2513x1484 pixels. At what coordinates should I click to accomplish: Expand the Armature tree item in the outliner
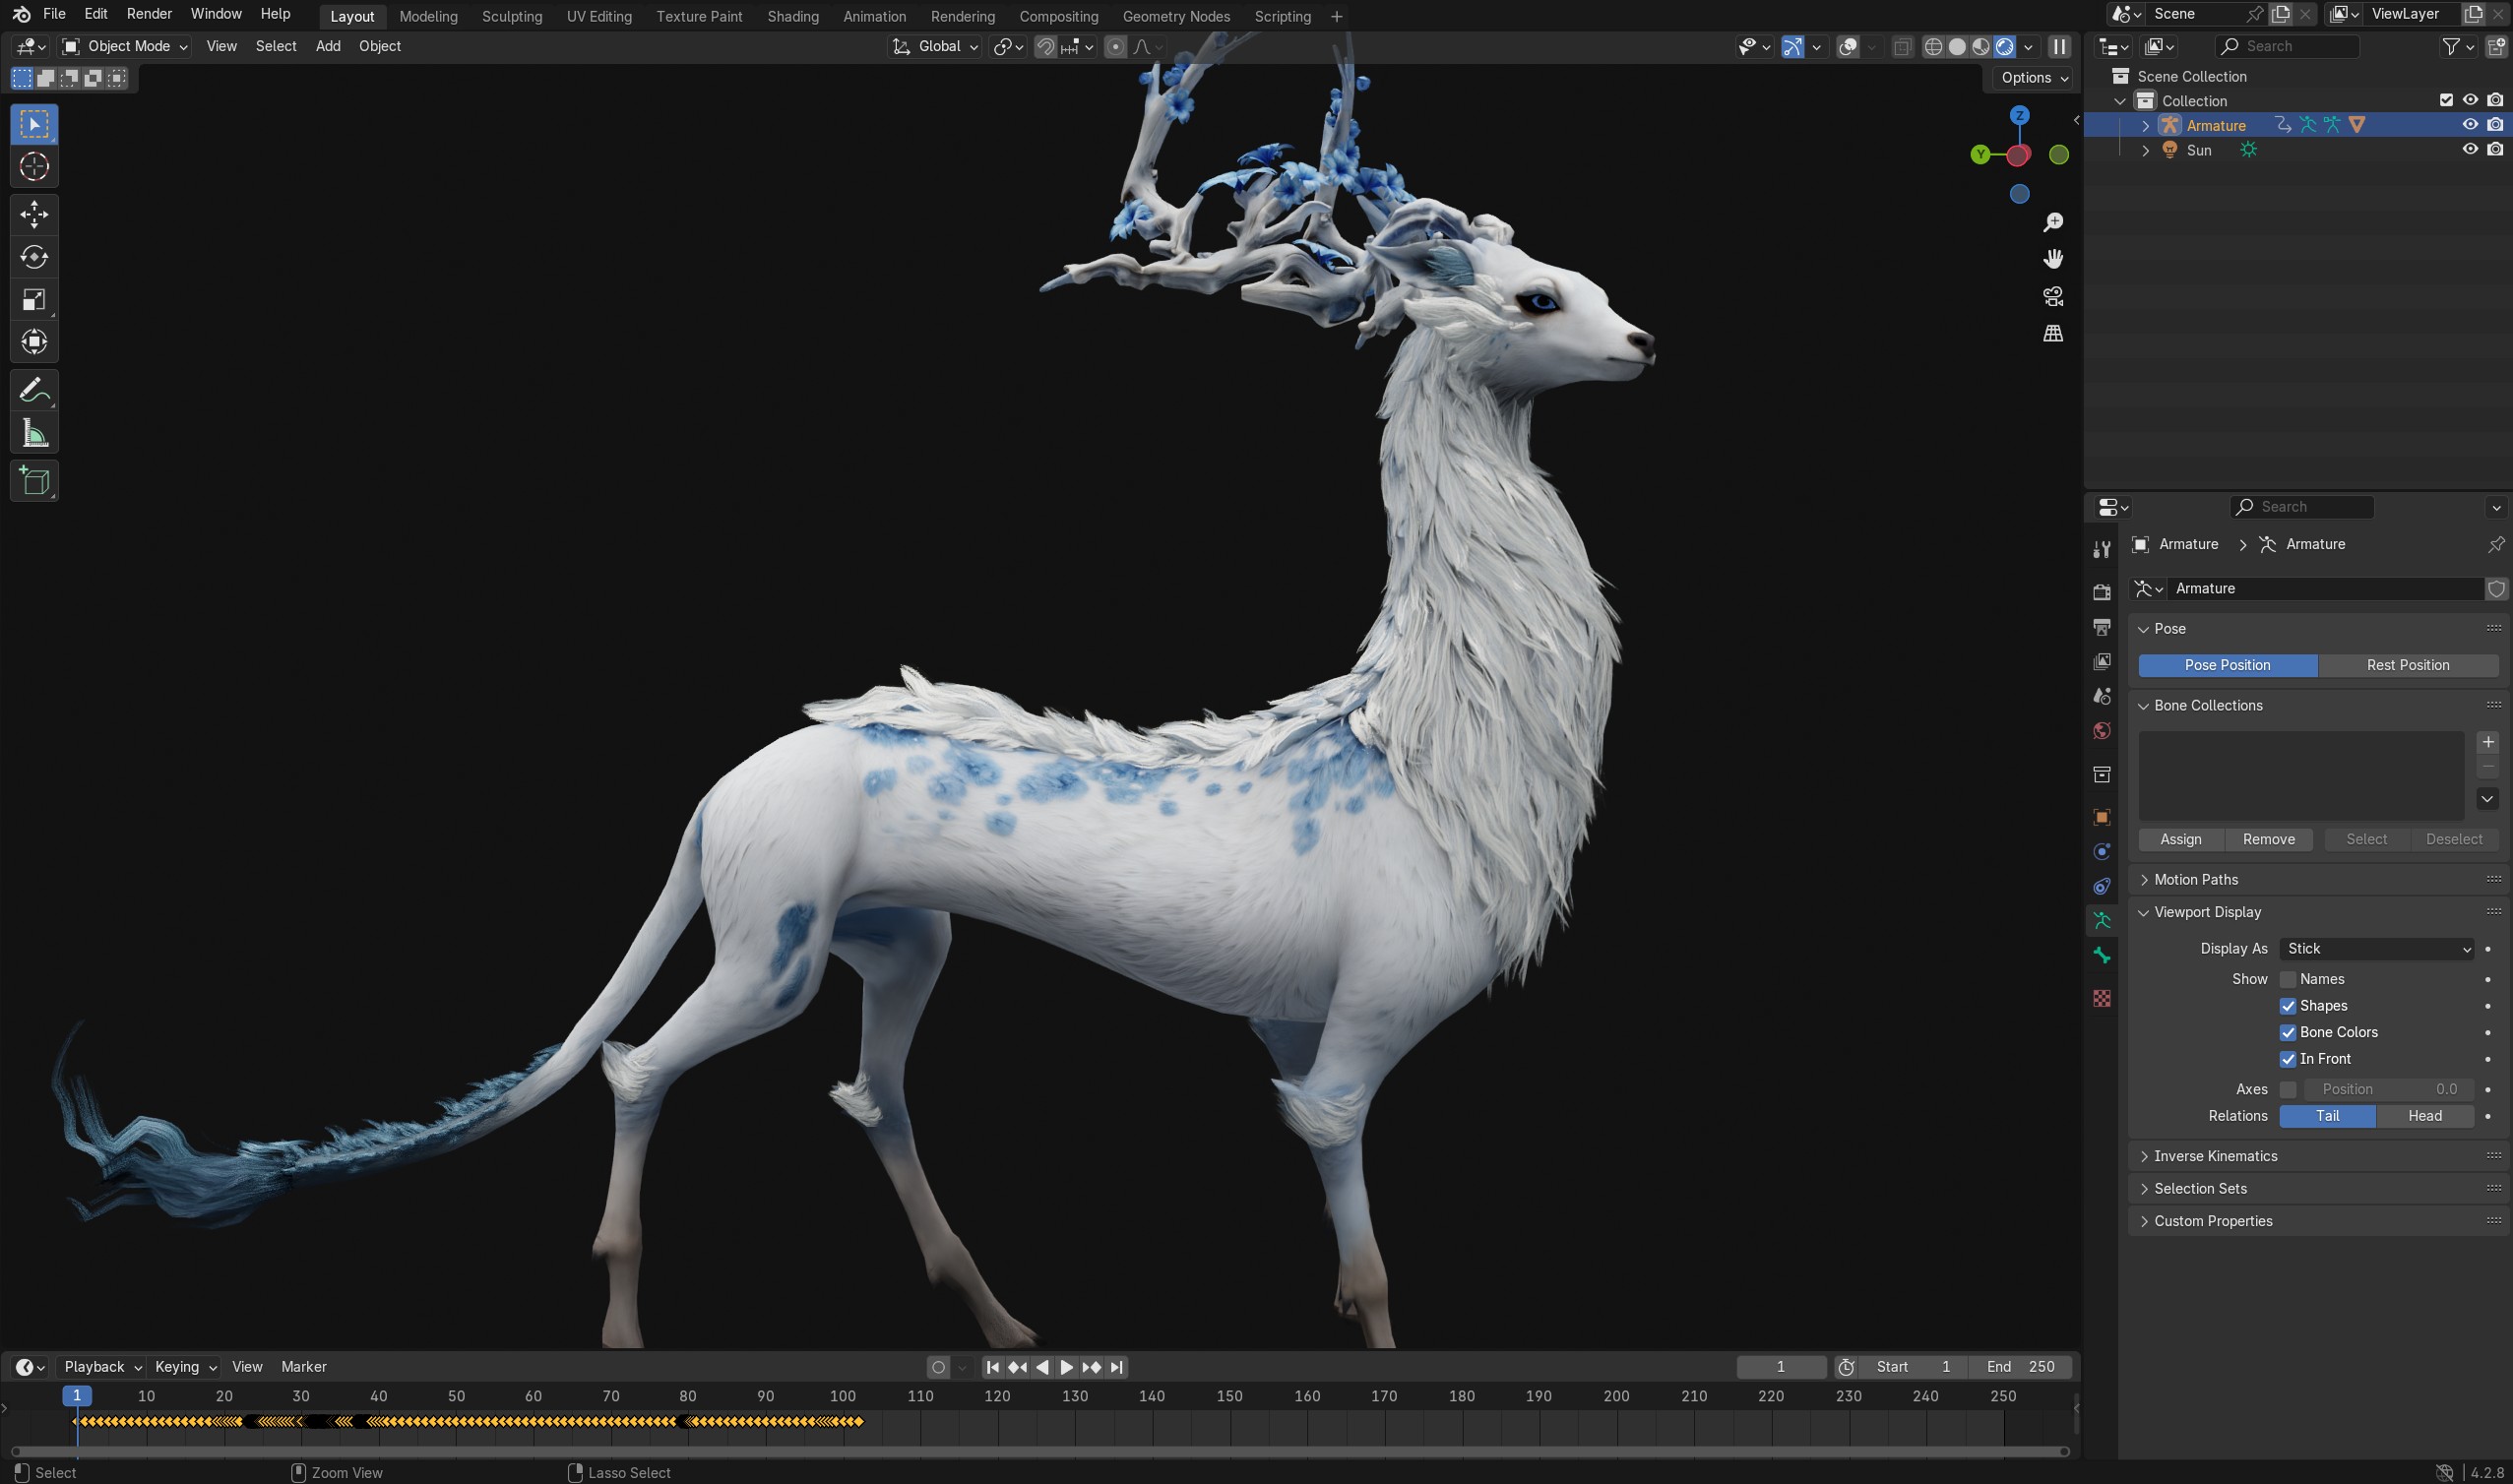pos(2145,125)
